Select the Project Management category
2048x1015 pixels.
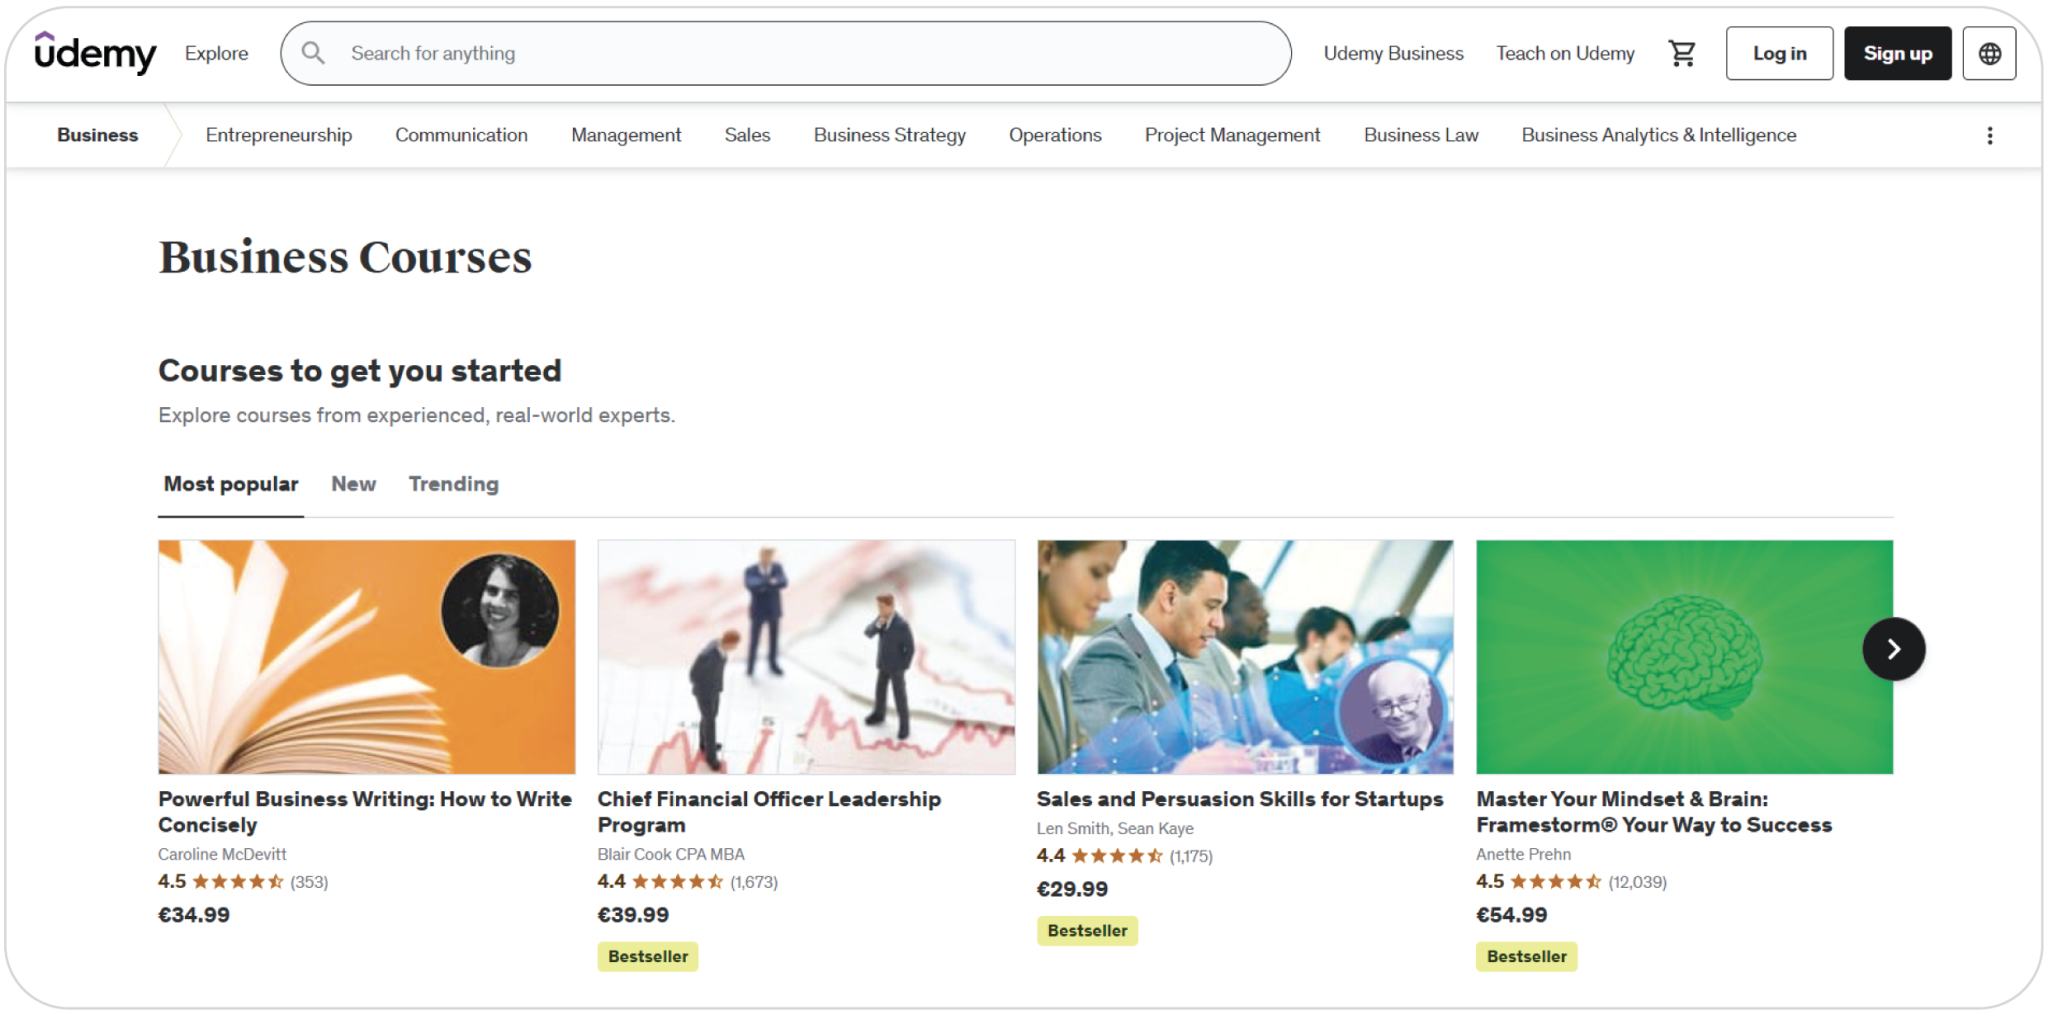tap(1232, 134)
